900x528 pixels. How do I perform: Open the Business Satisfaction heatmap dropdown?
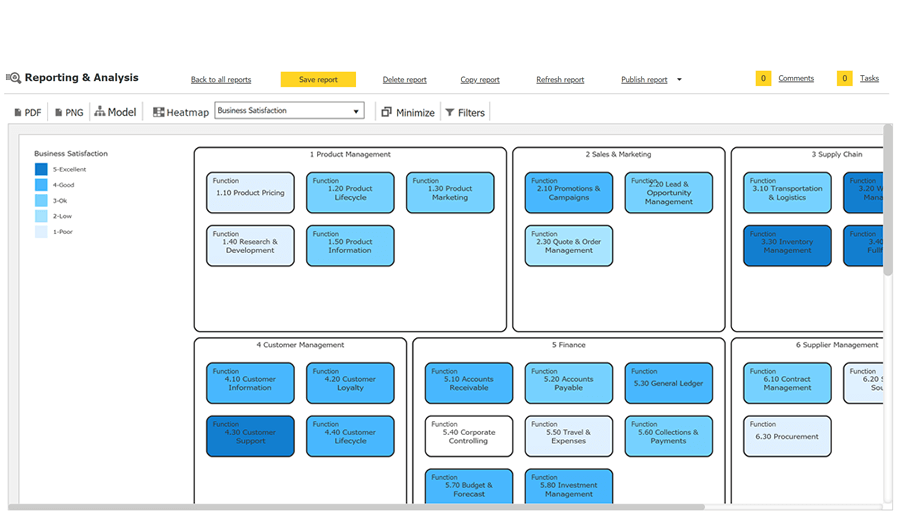point(289,111)
